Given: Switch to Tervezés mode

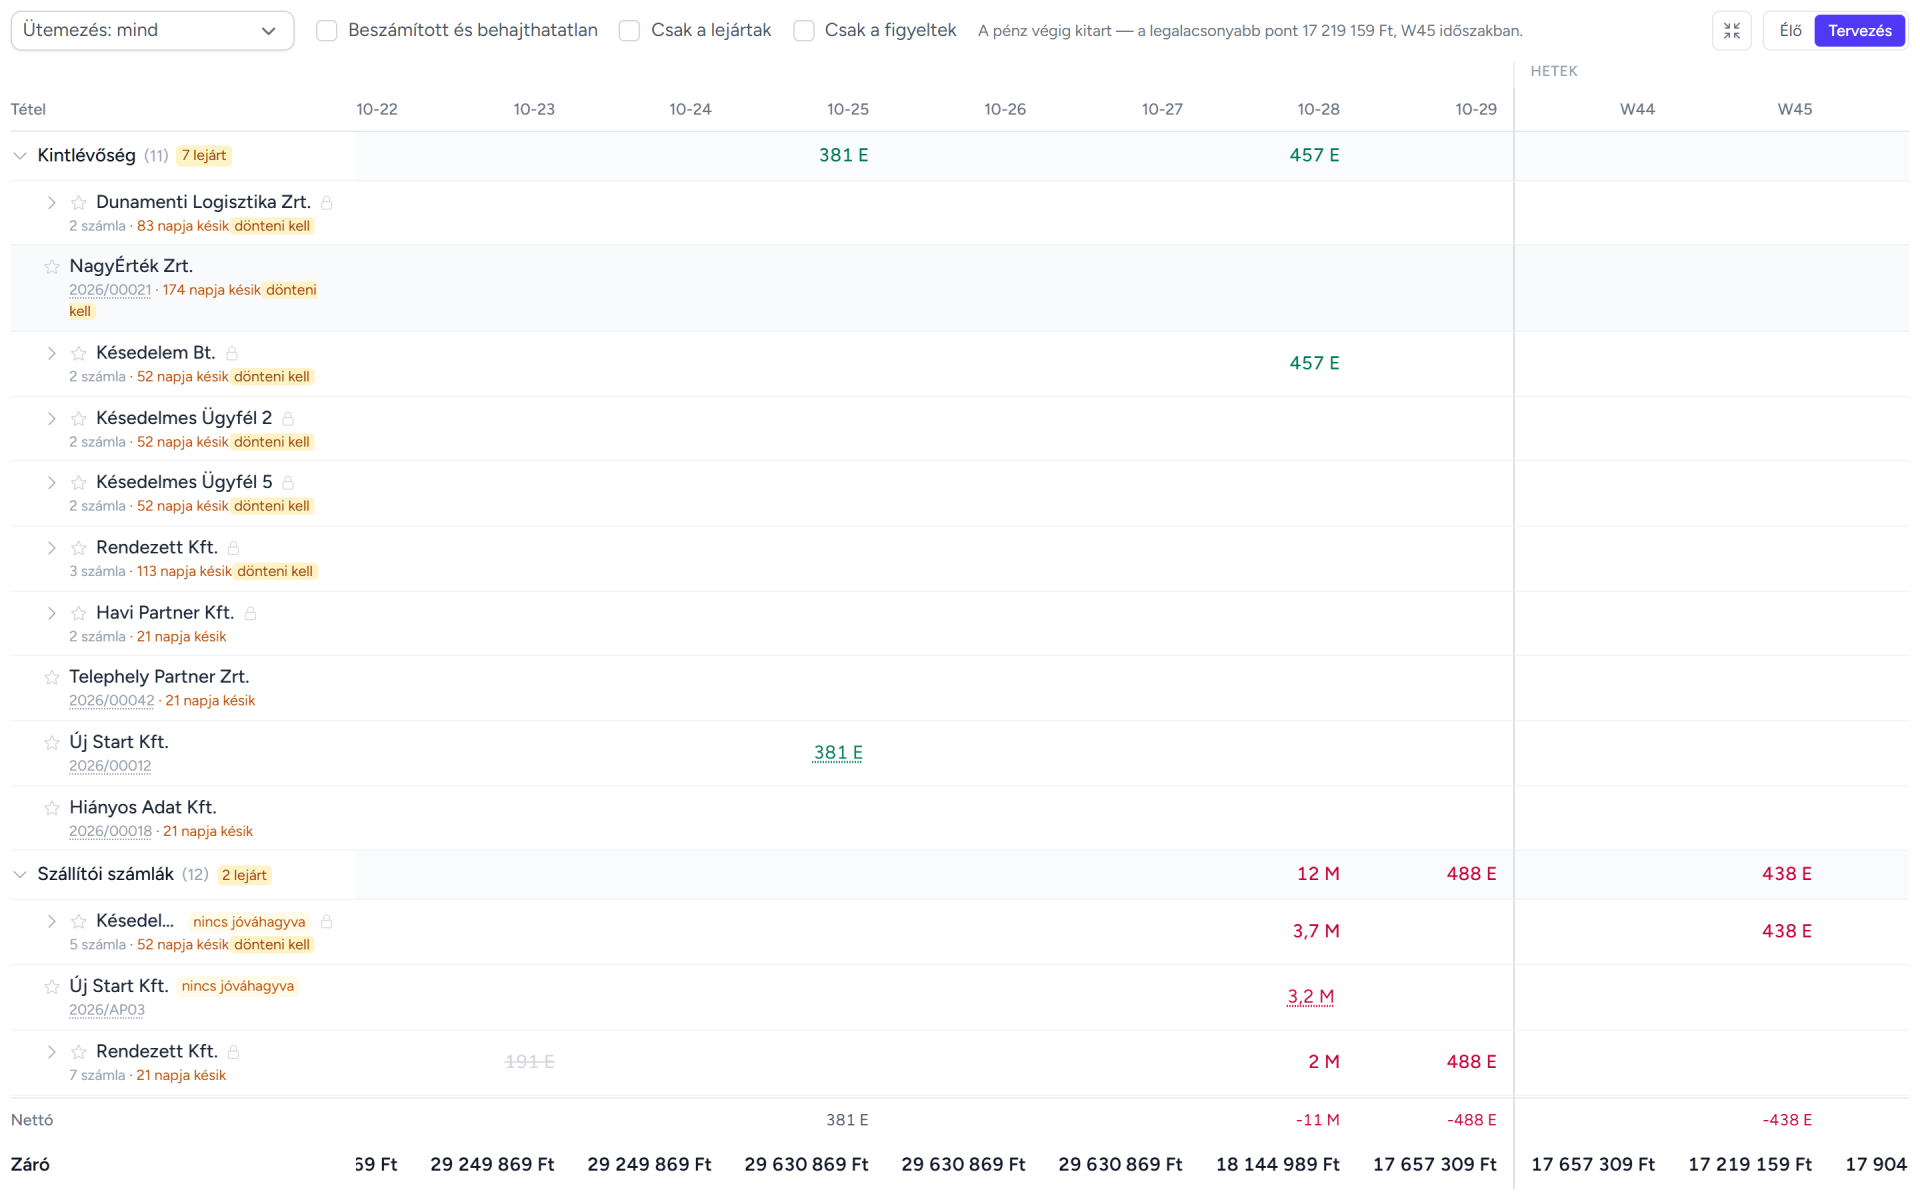Looking at the screenshot, I should click(x=1860, y=31).
